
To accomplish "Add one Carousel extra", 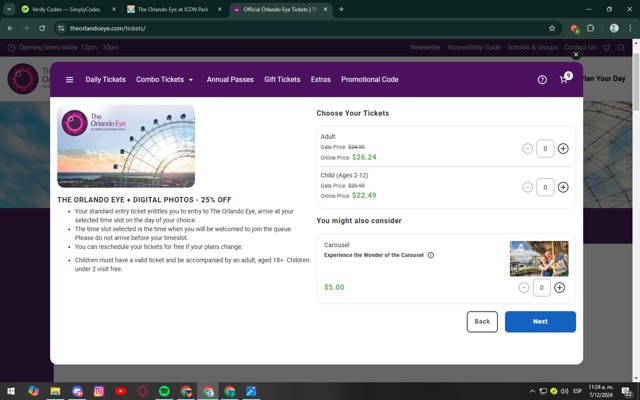I will (560, 288).
